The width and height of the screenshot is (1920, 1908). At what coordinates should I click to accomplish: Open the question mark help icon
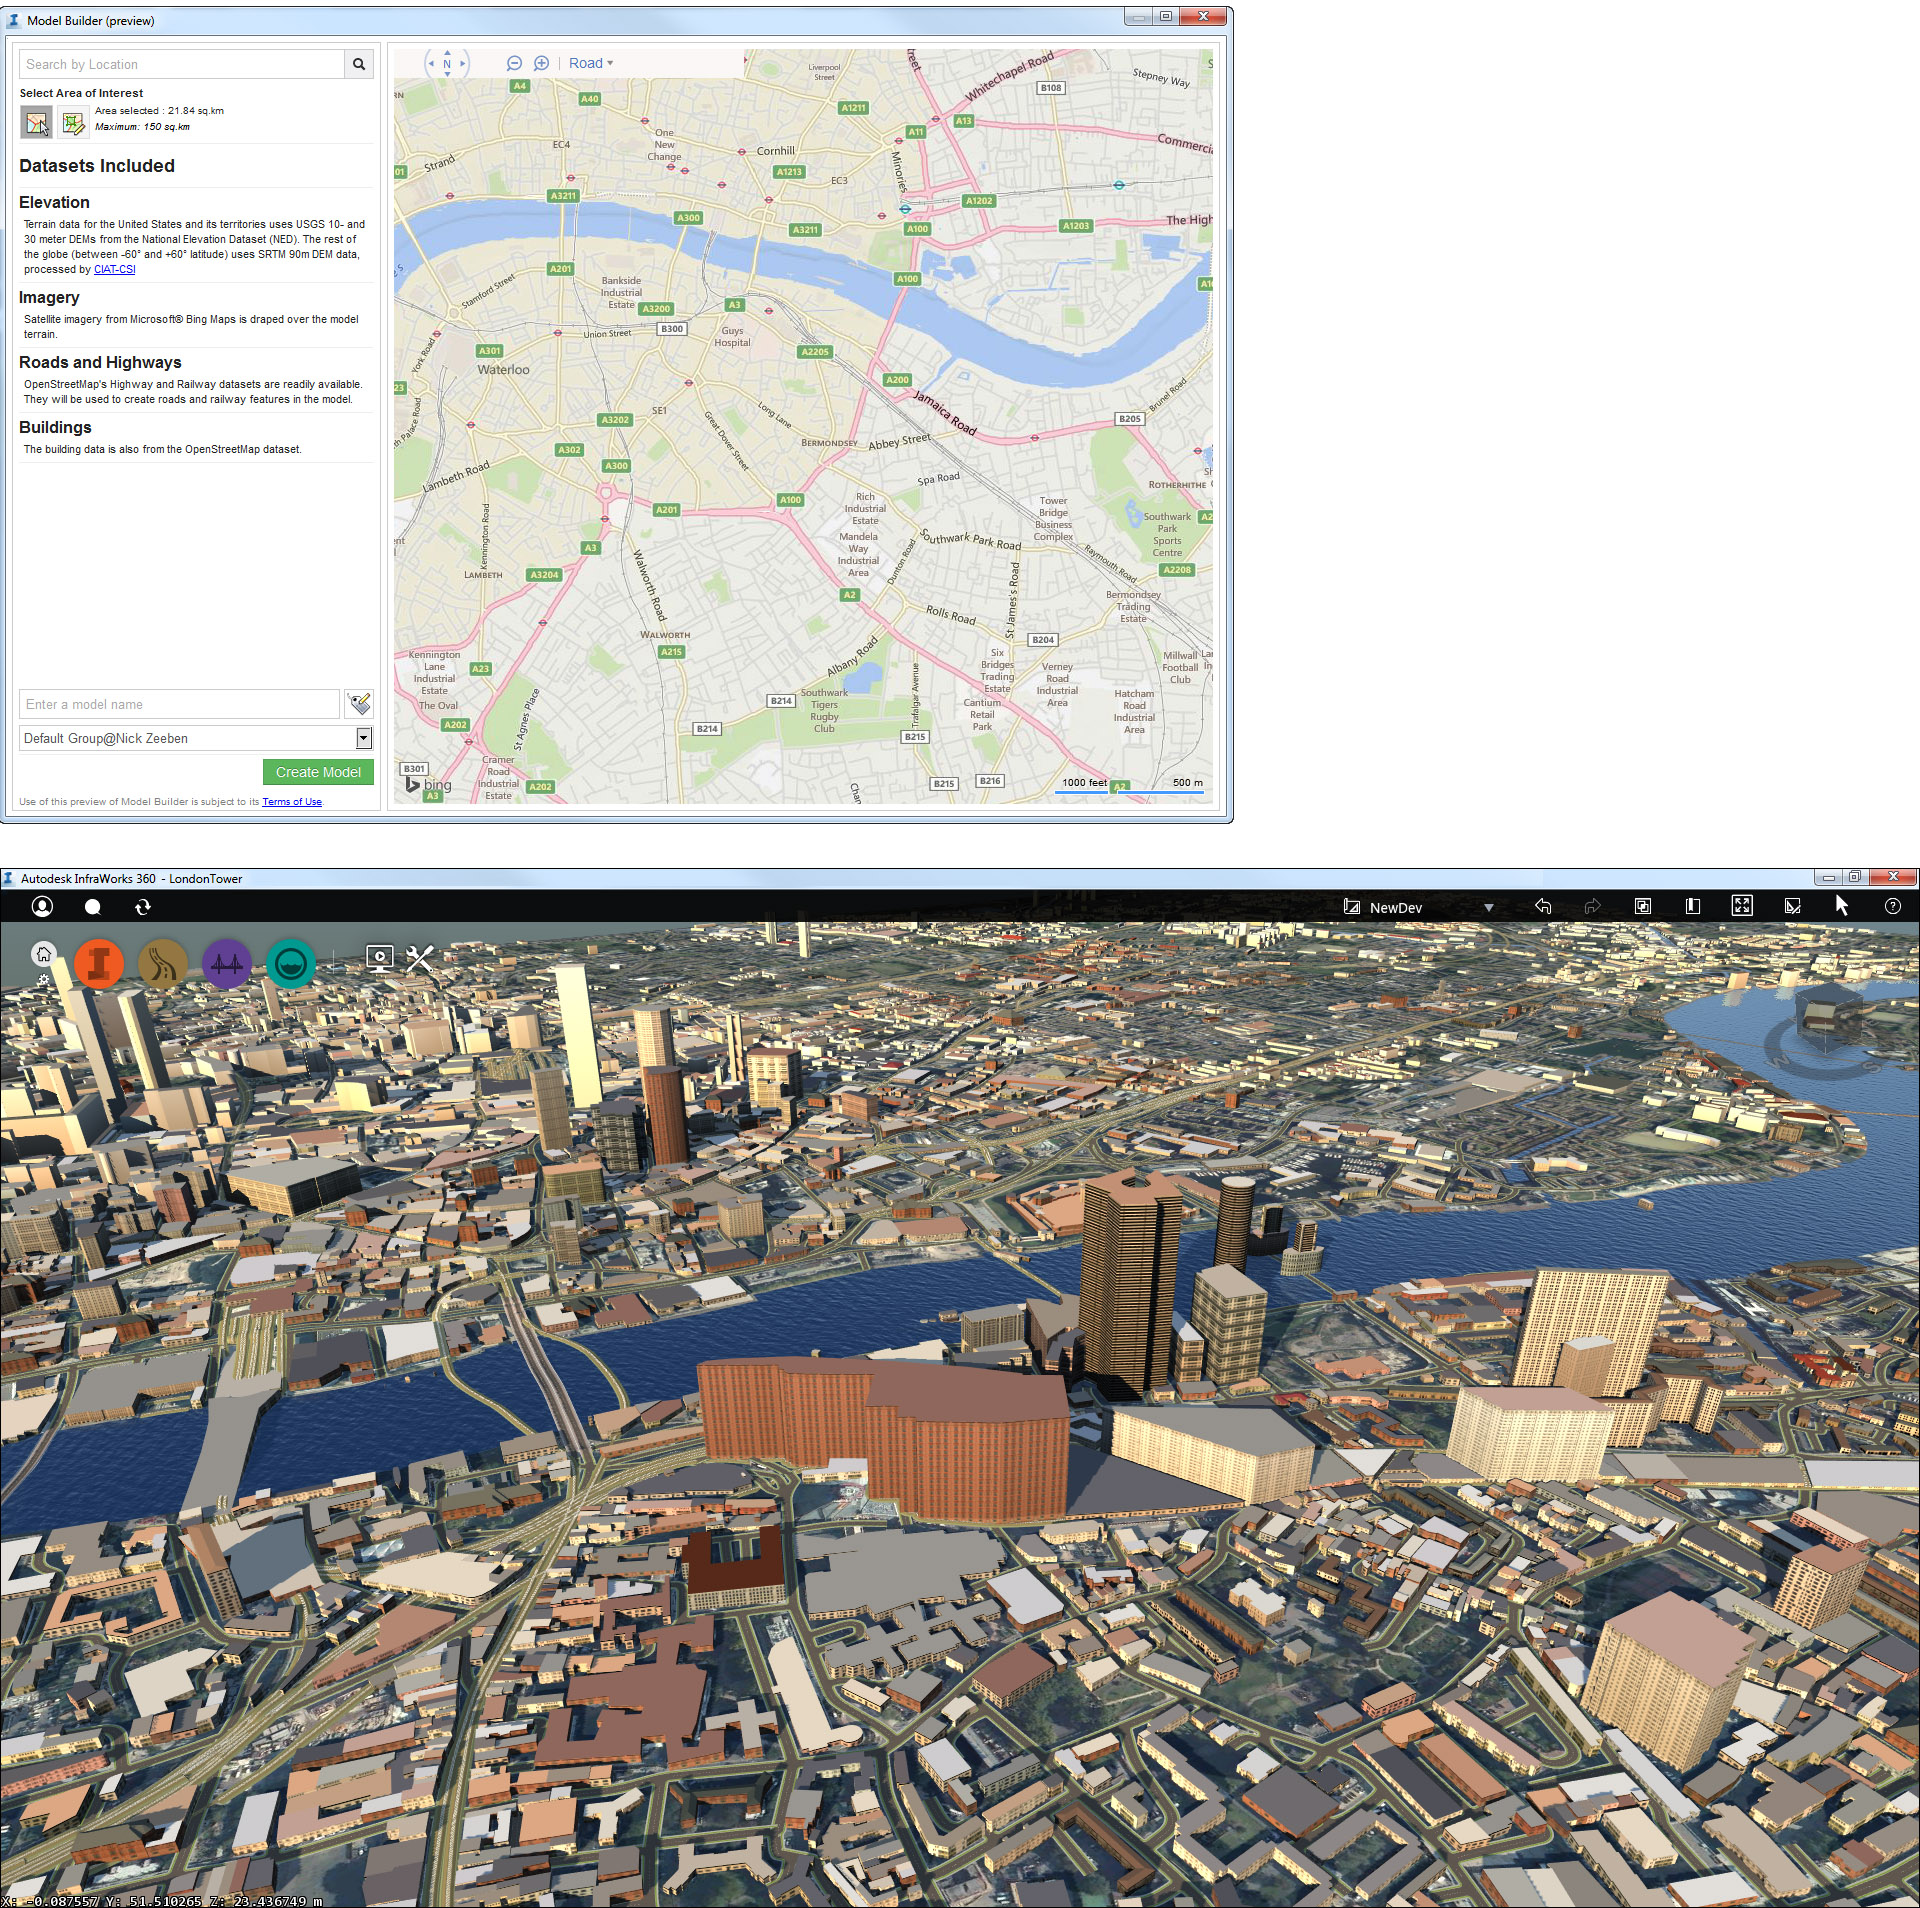pyautogui.click(x=1892, y=906)
